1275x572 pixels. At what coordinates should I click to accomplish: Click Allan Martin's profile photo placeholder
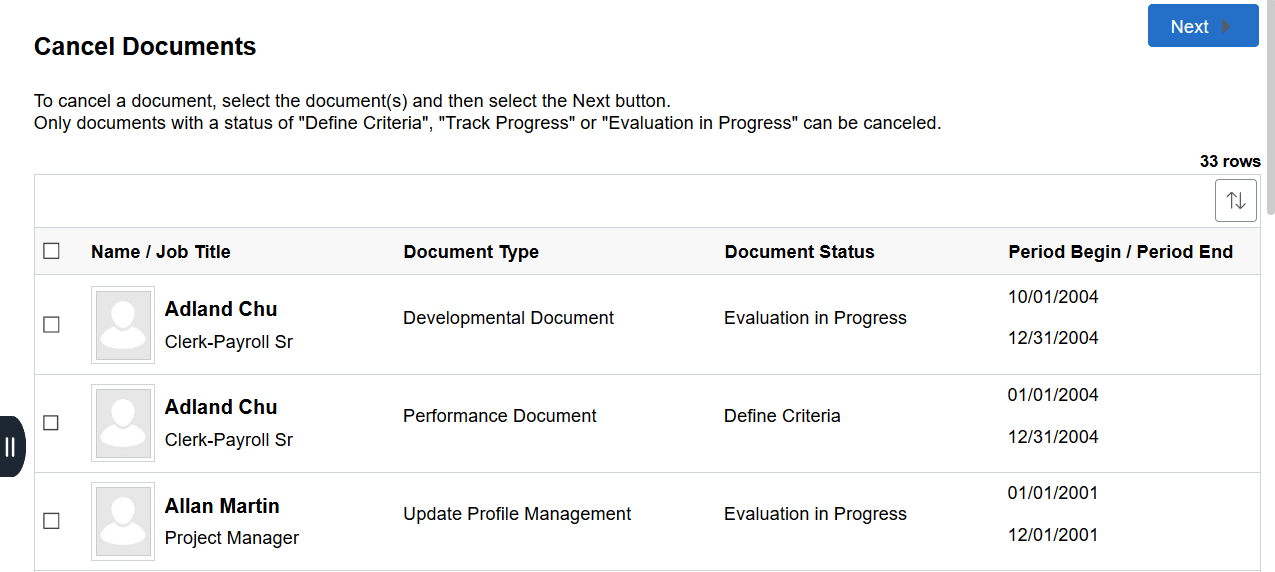point(123,521)
